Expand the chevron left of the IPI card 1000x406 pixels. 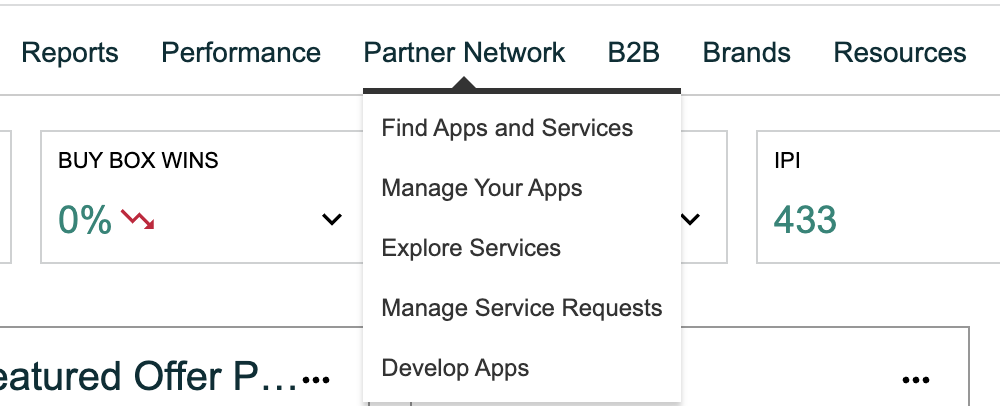(x=690, y=219)
